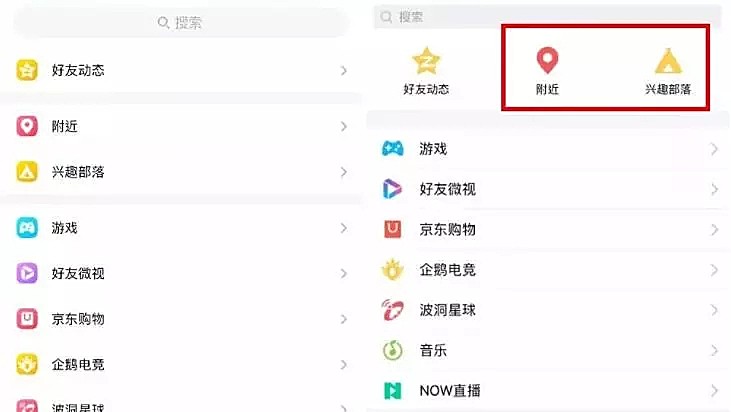The height and width of the screenshot is (412, 731).
Task: Focus the 搜索 search field in the left panel
Action: (181, 22)
